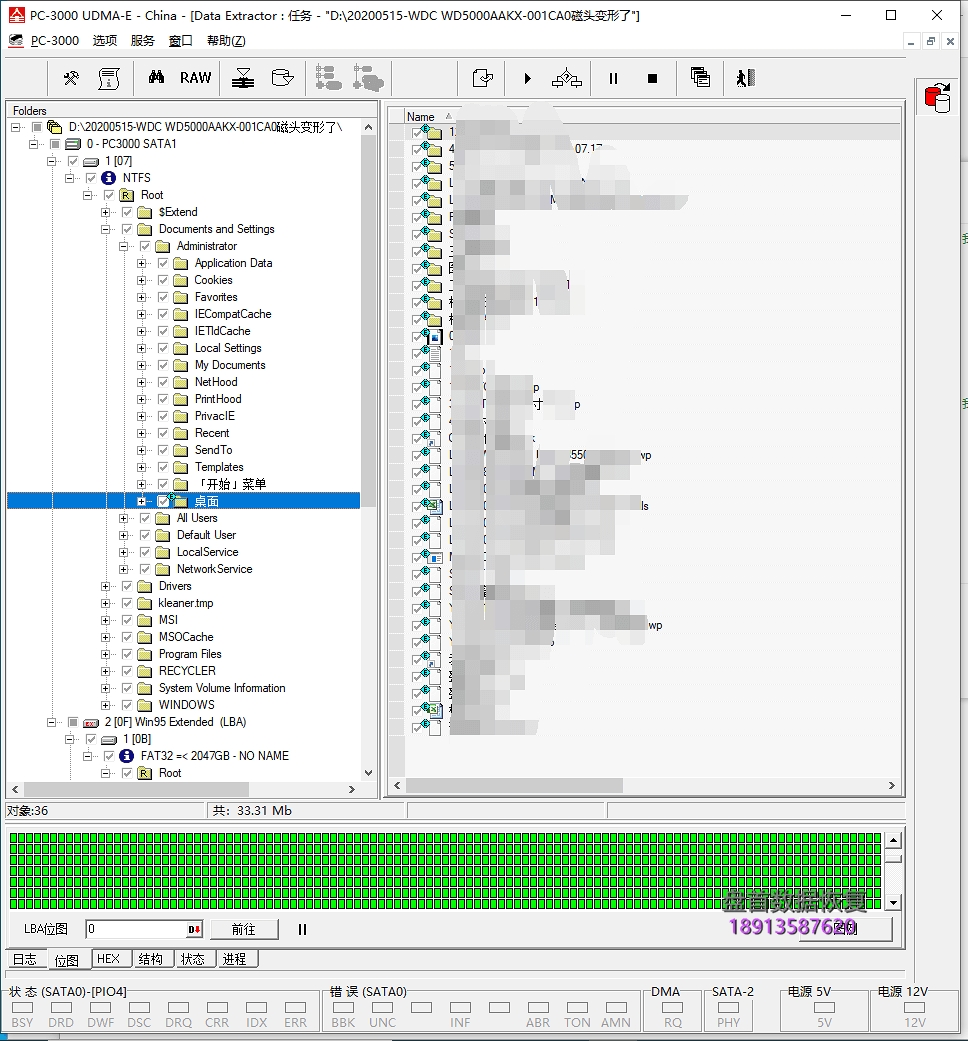Image resolution: width=968 pixels, height=1041 pixels.
Task: Switch to the 日志 tab
Action: (x=25, y=959)
